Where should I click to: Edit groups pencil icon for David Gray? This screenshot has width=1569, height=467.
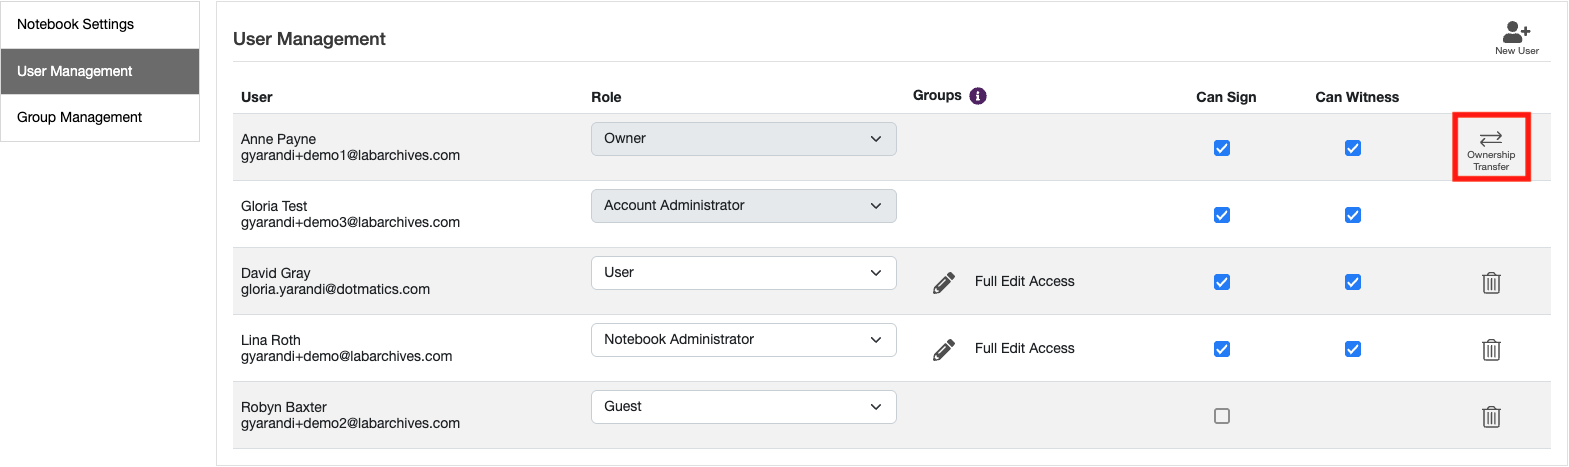tap(943, 282)
